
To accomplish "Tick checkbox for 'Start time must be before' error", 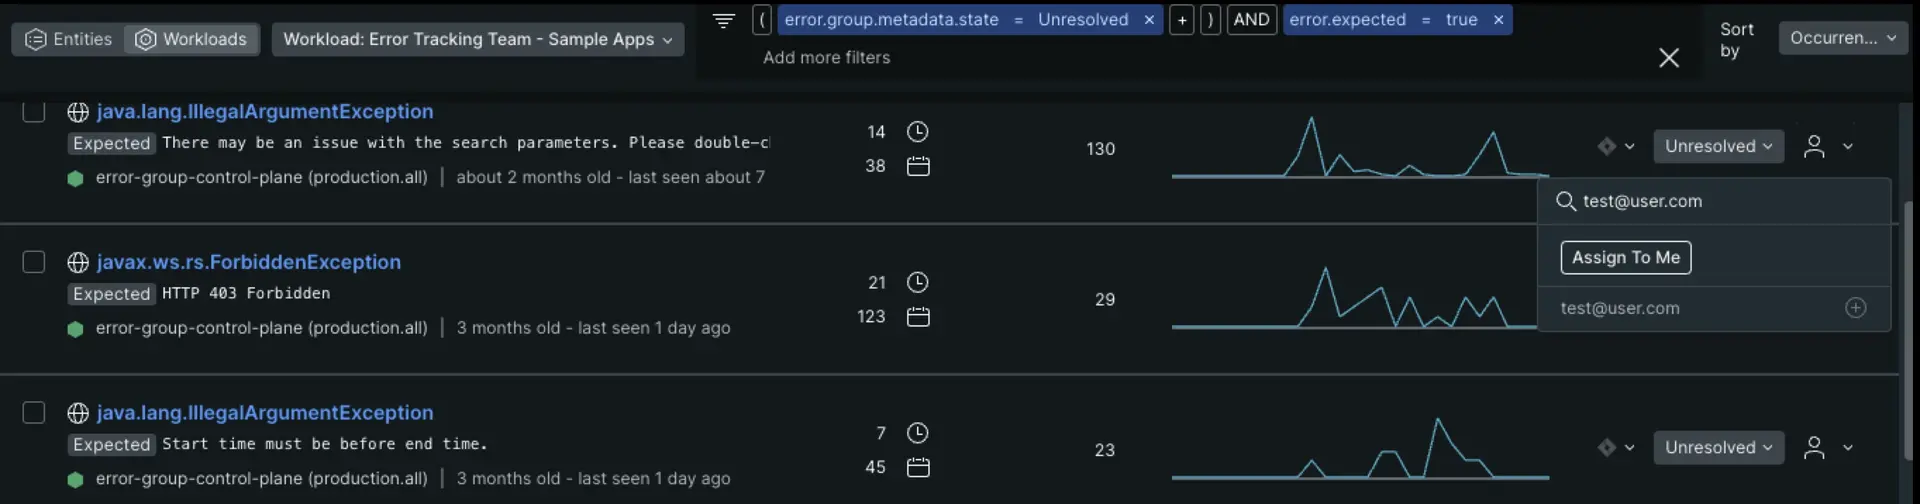I will click(x=34, y=413).
